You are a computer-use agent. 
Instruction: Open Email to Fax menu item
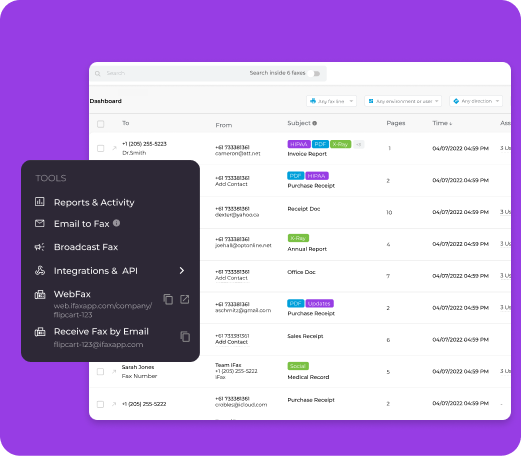click(82, 224)
